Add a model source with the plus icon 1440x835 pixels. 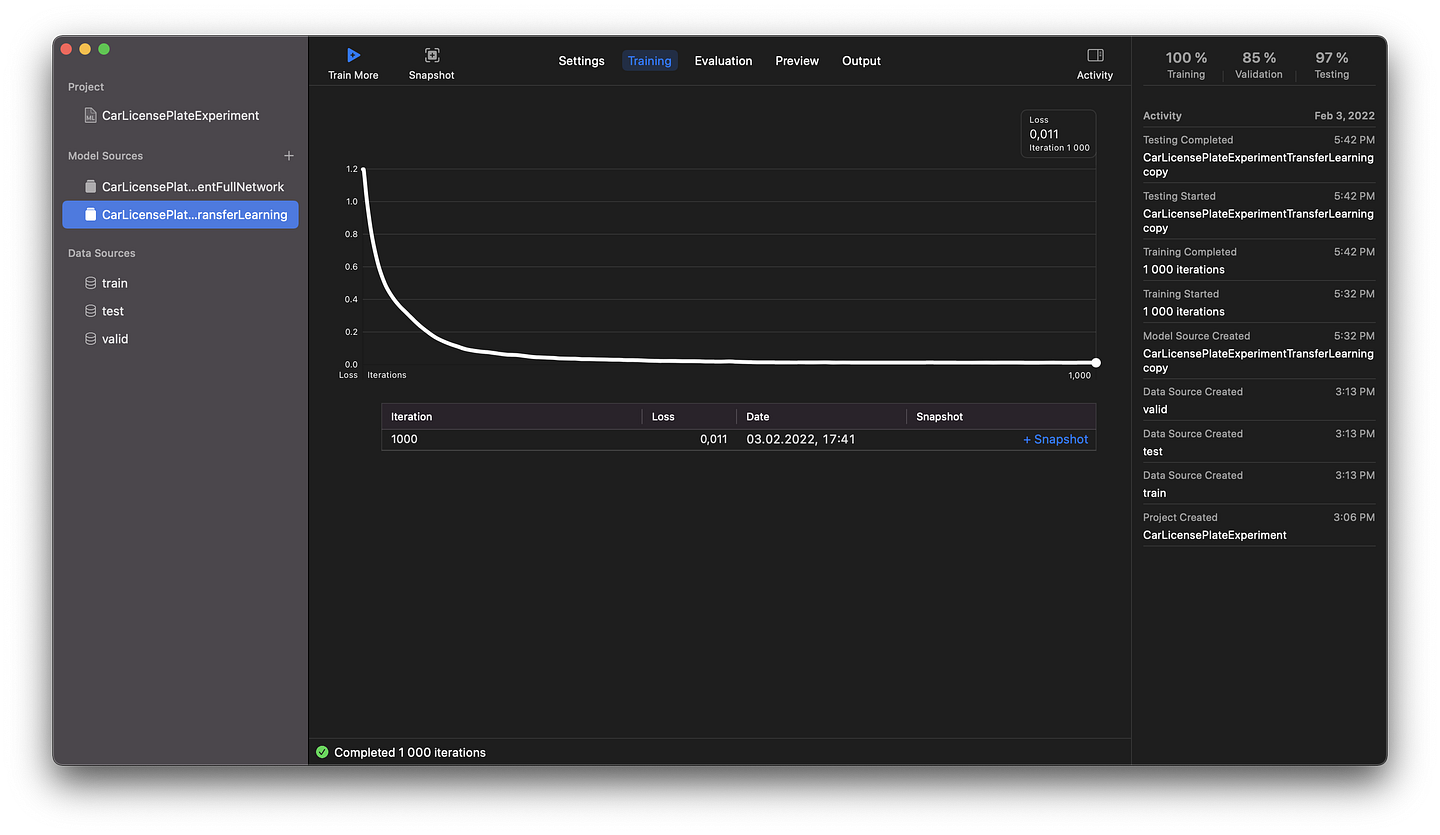click(x=289, y=156)
